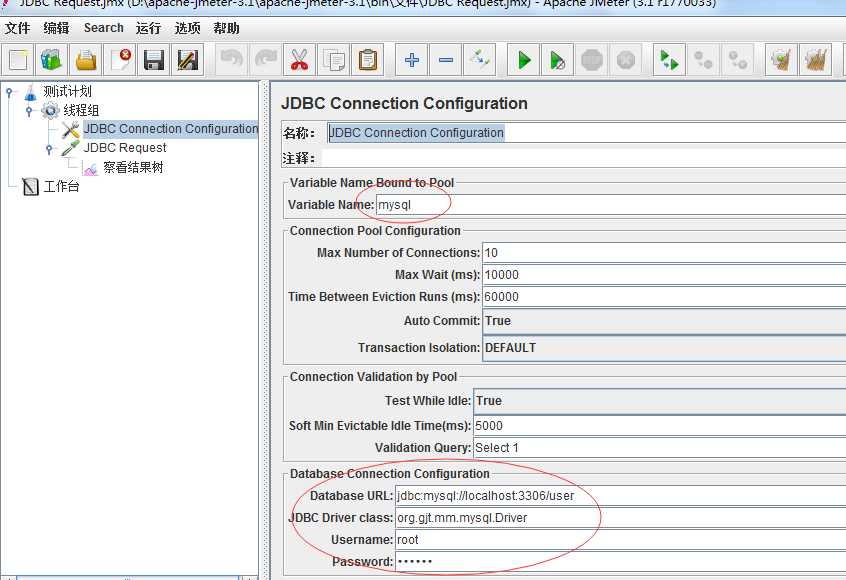Click the Stop test icon

592,60
